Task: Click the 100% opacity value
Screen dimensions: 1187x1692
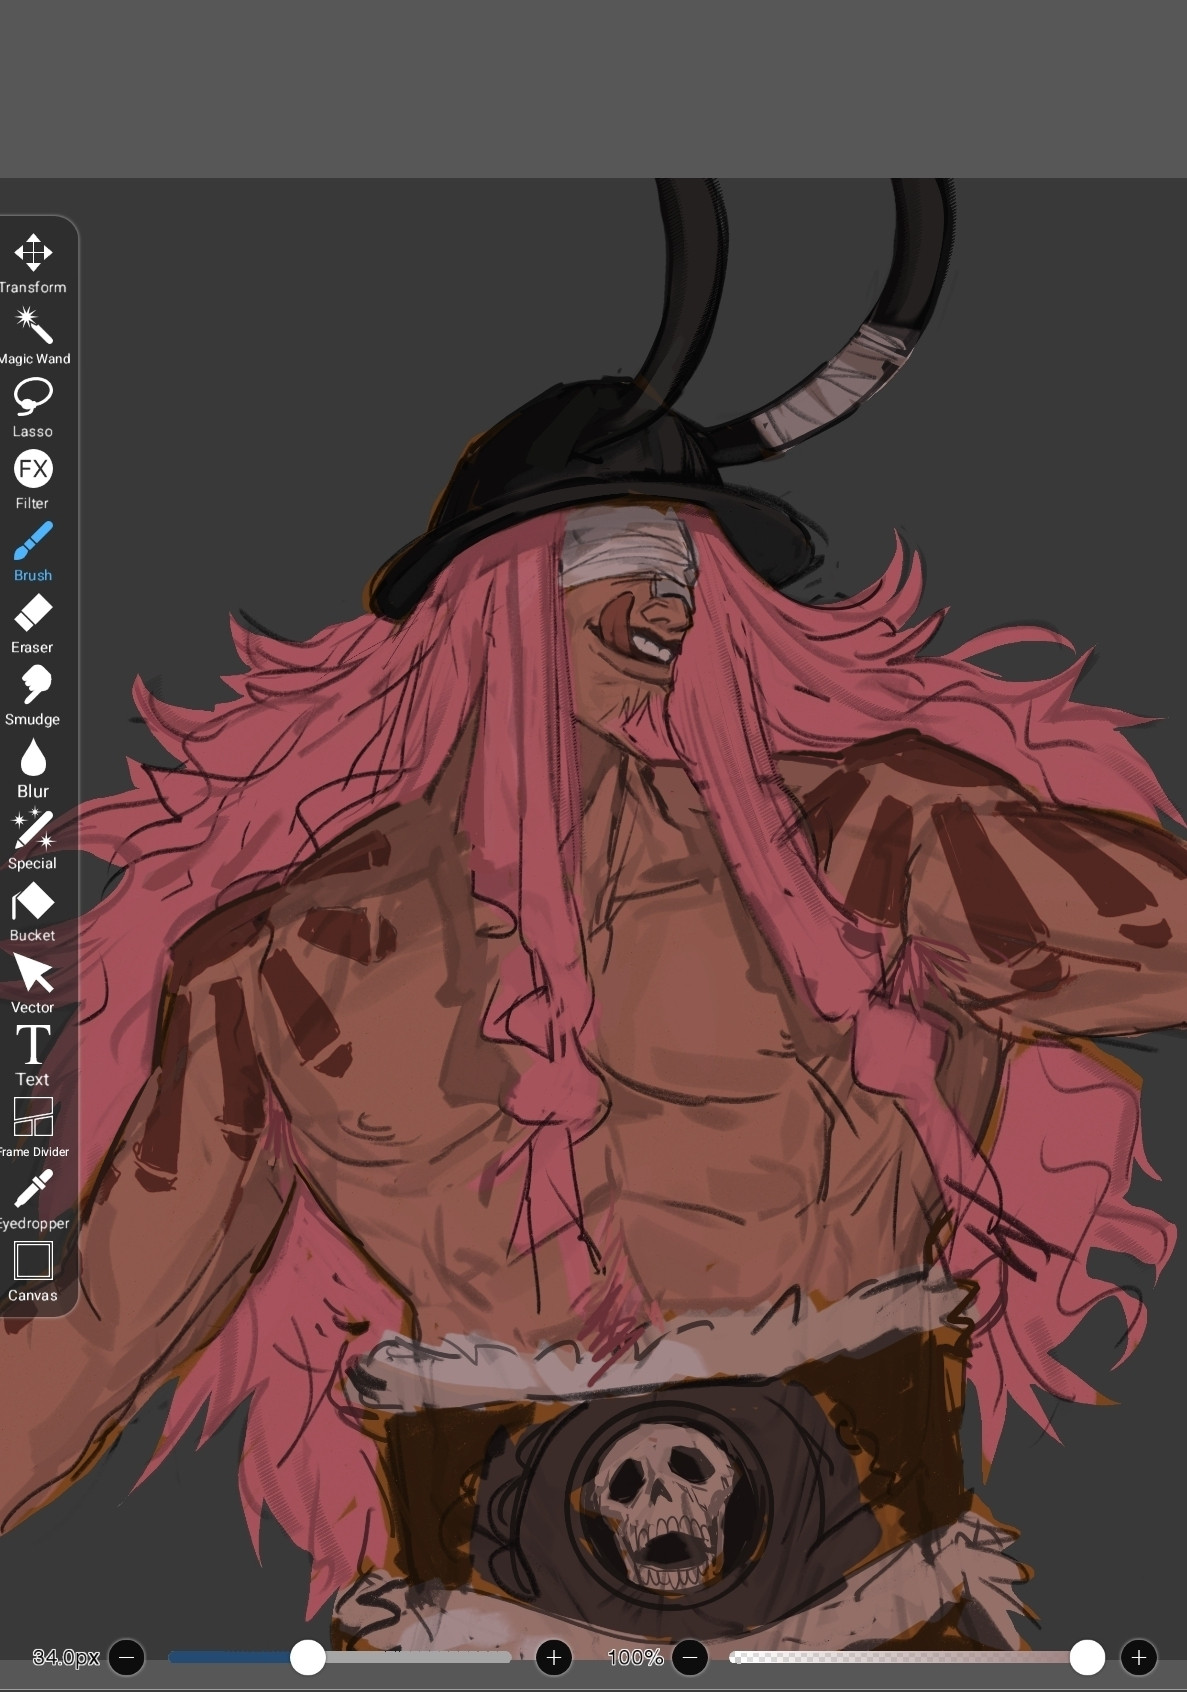Action: click(x=635, y=1657)
